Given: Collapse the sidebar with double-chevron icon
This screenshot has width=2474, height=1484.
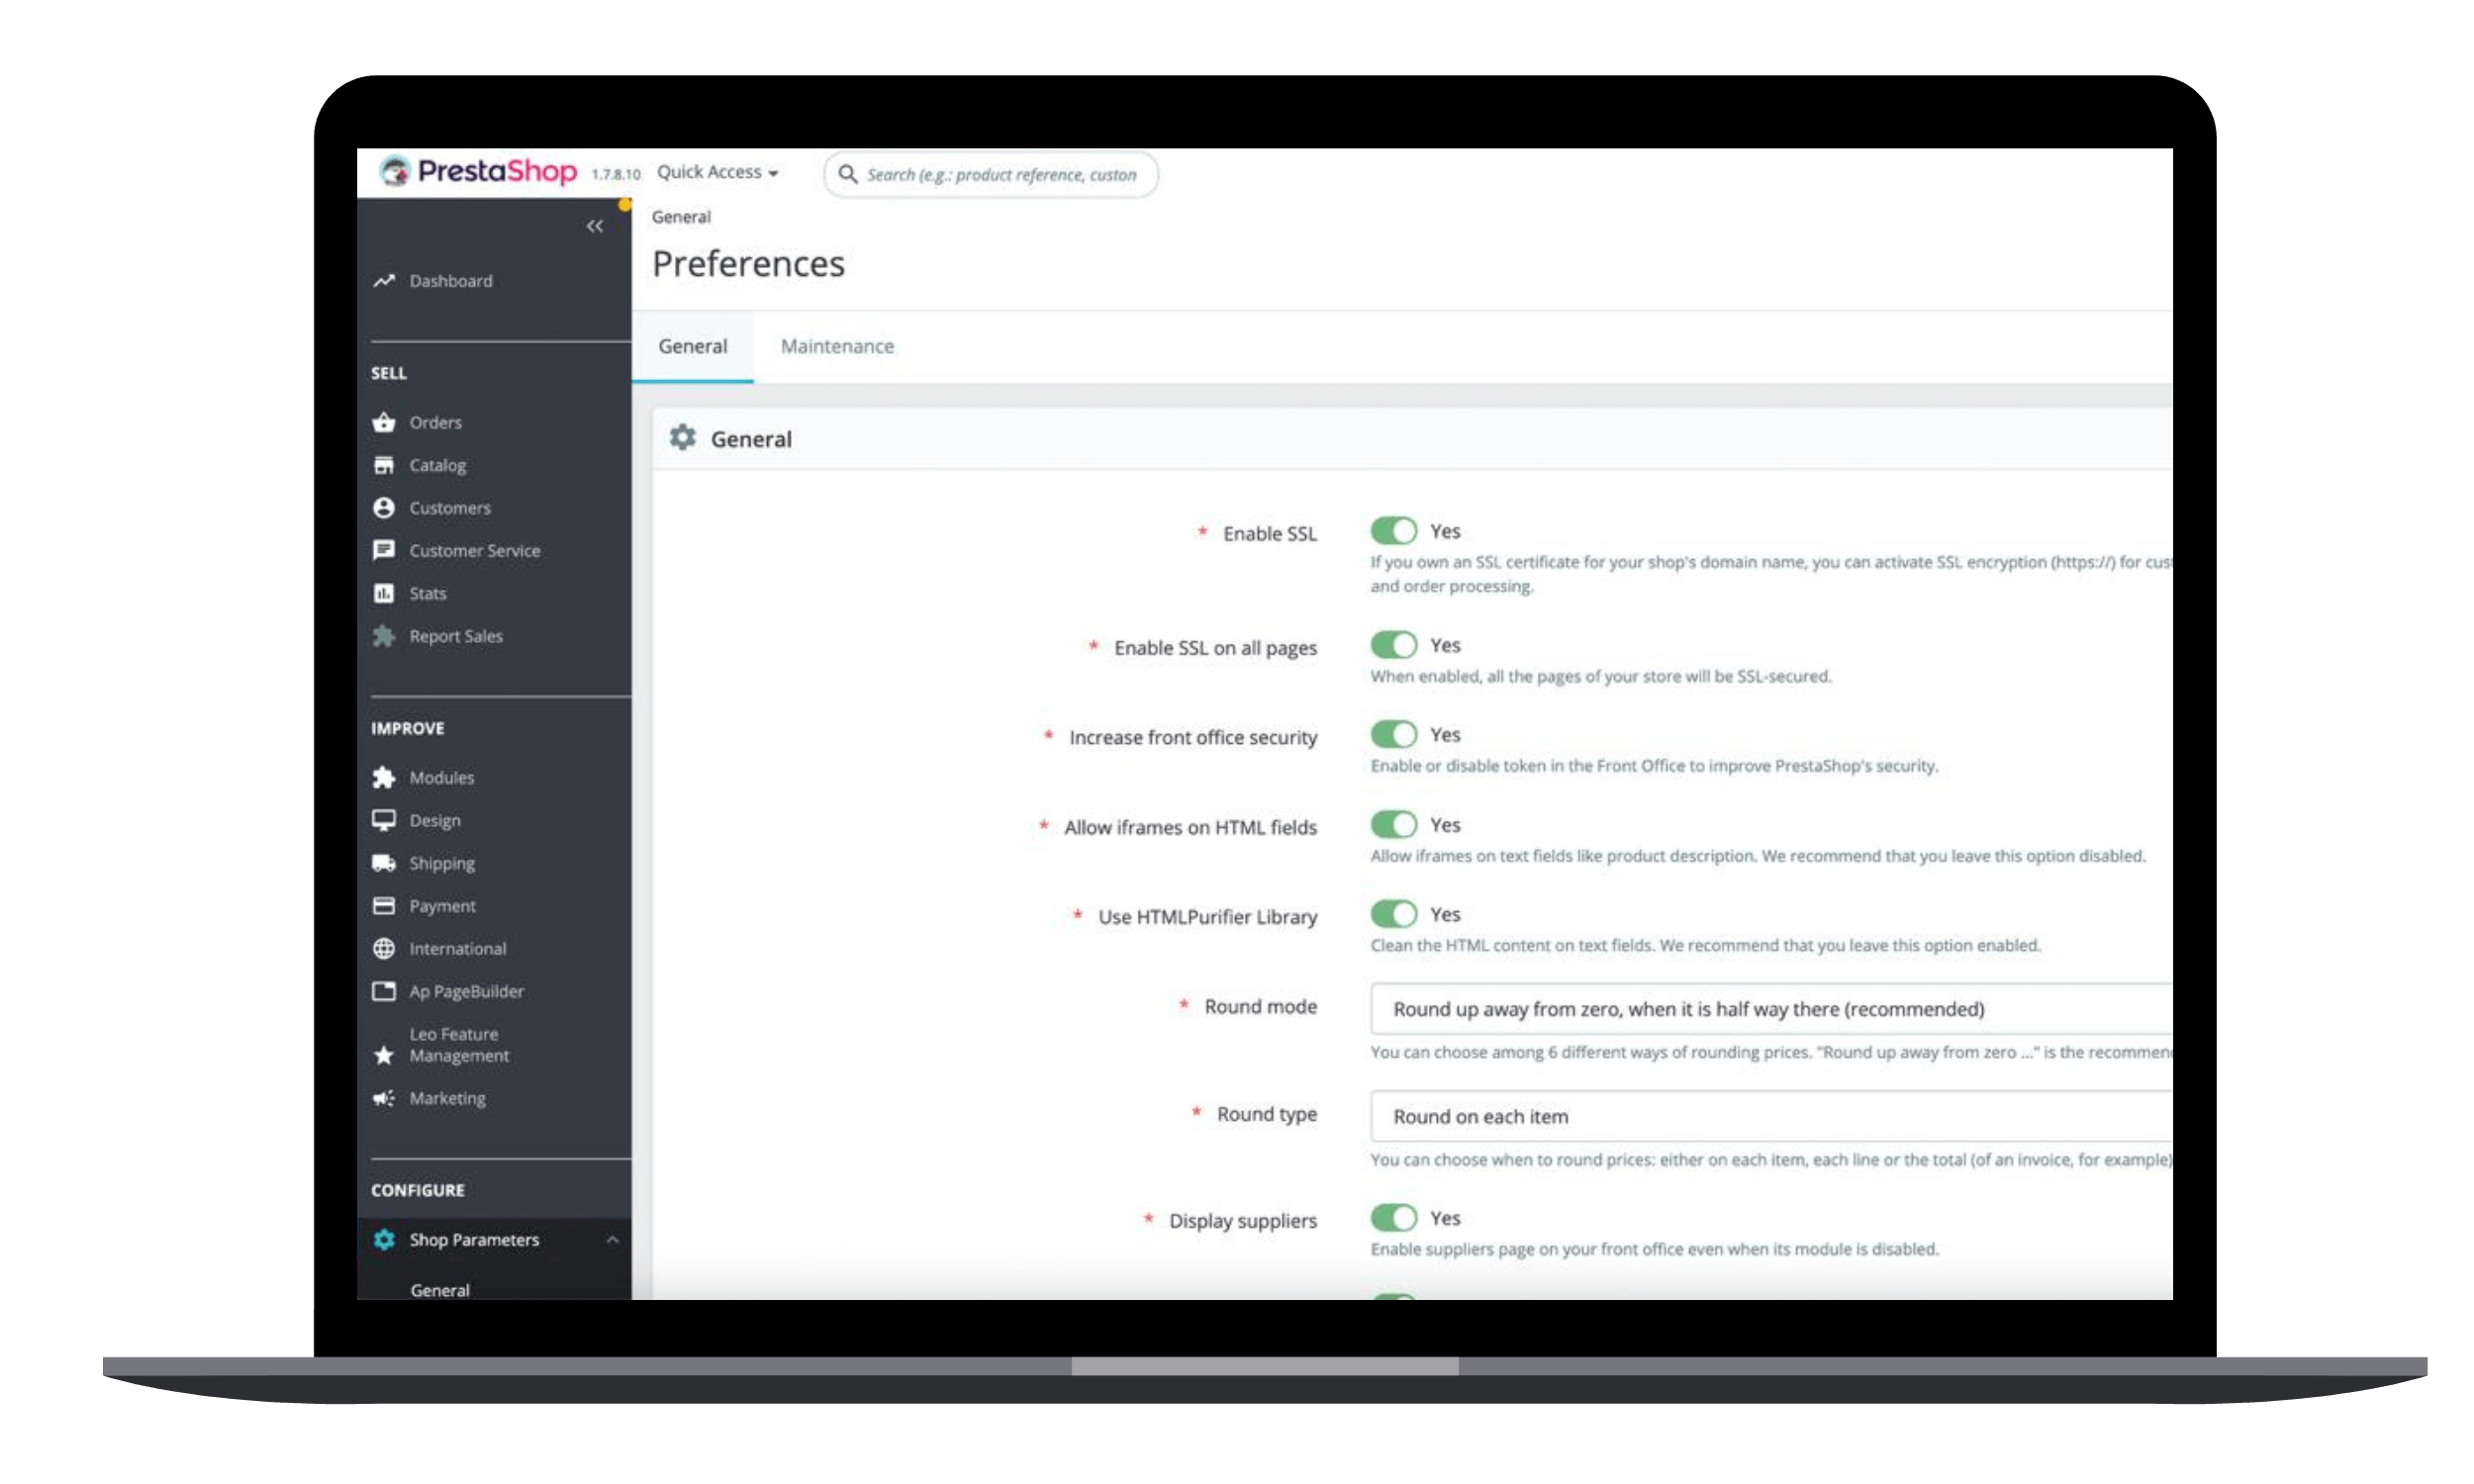Looking at the screenshot, I should point(595,227).
